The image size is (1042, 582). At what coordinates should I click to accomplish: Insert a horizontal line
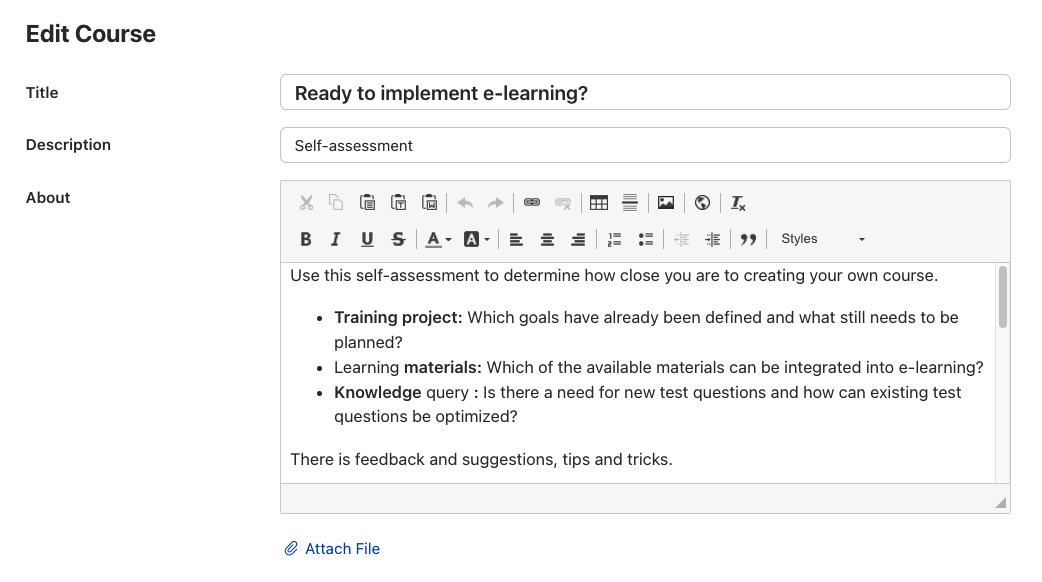click(630, 203)
